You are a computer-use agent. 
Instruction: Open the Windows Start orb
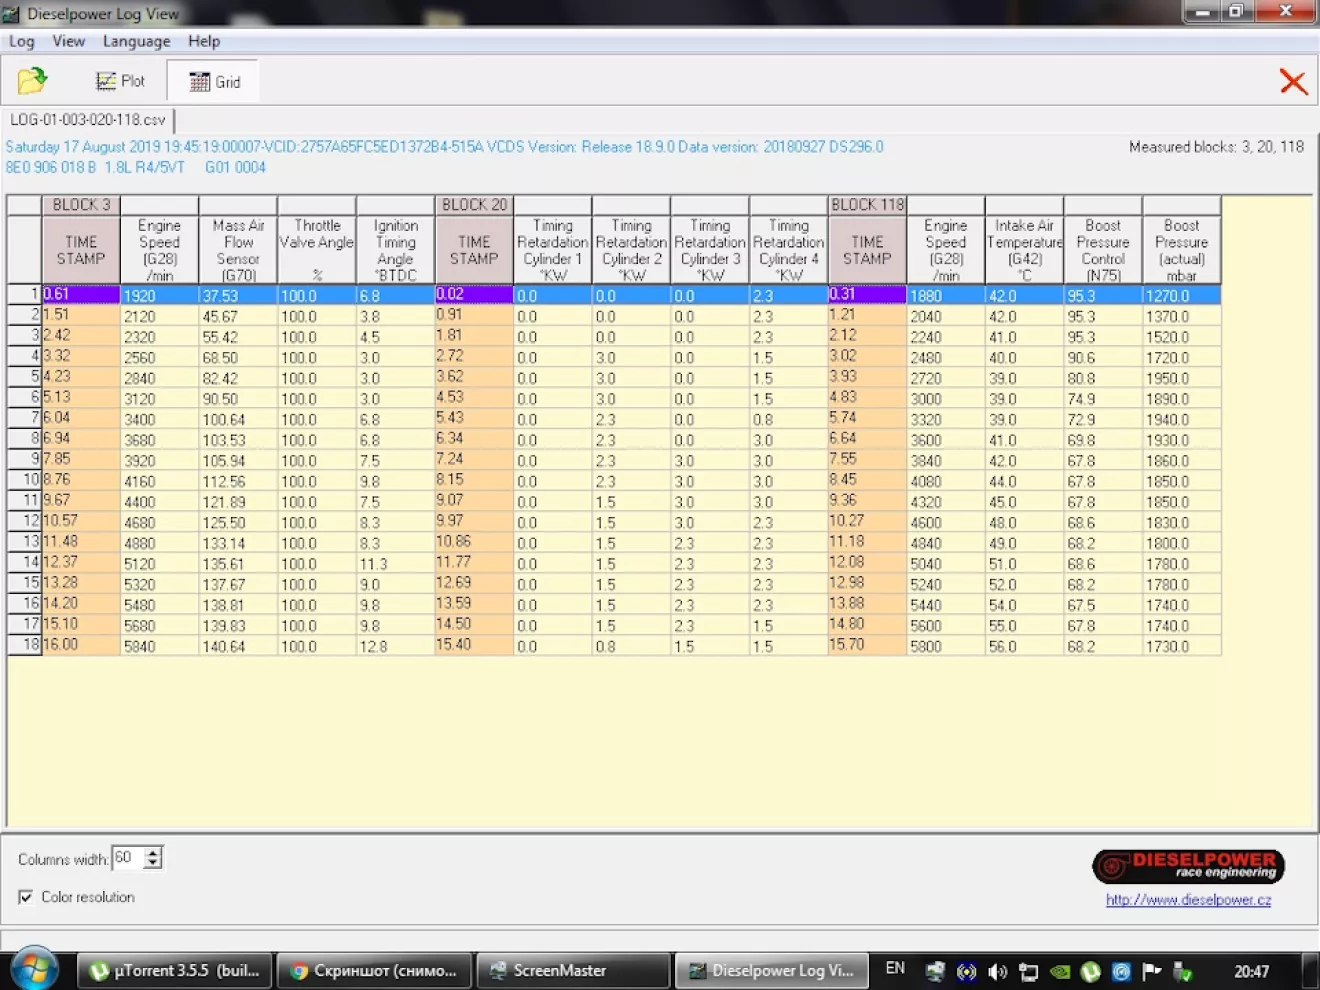[34, 969]
